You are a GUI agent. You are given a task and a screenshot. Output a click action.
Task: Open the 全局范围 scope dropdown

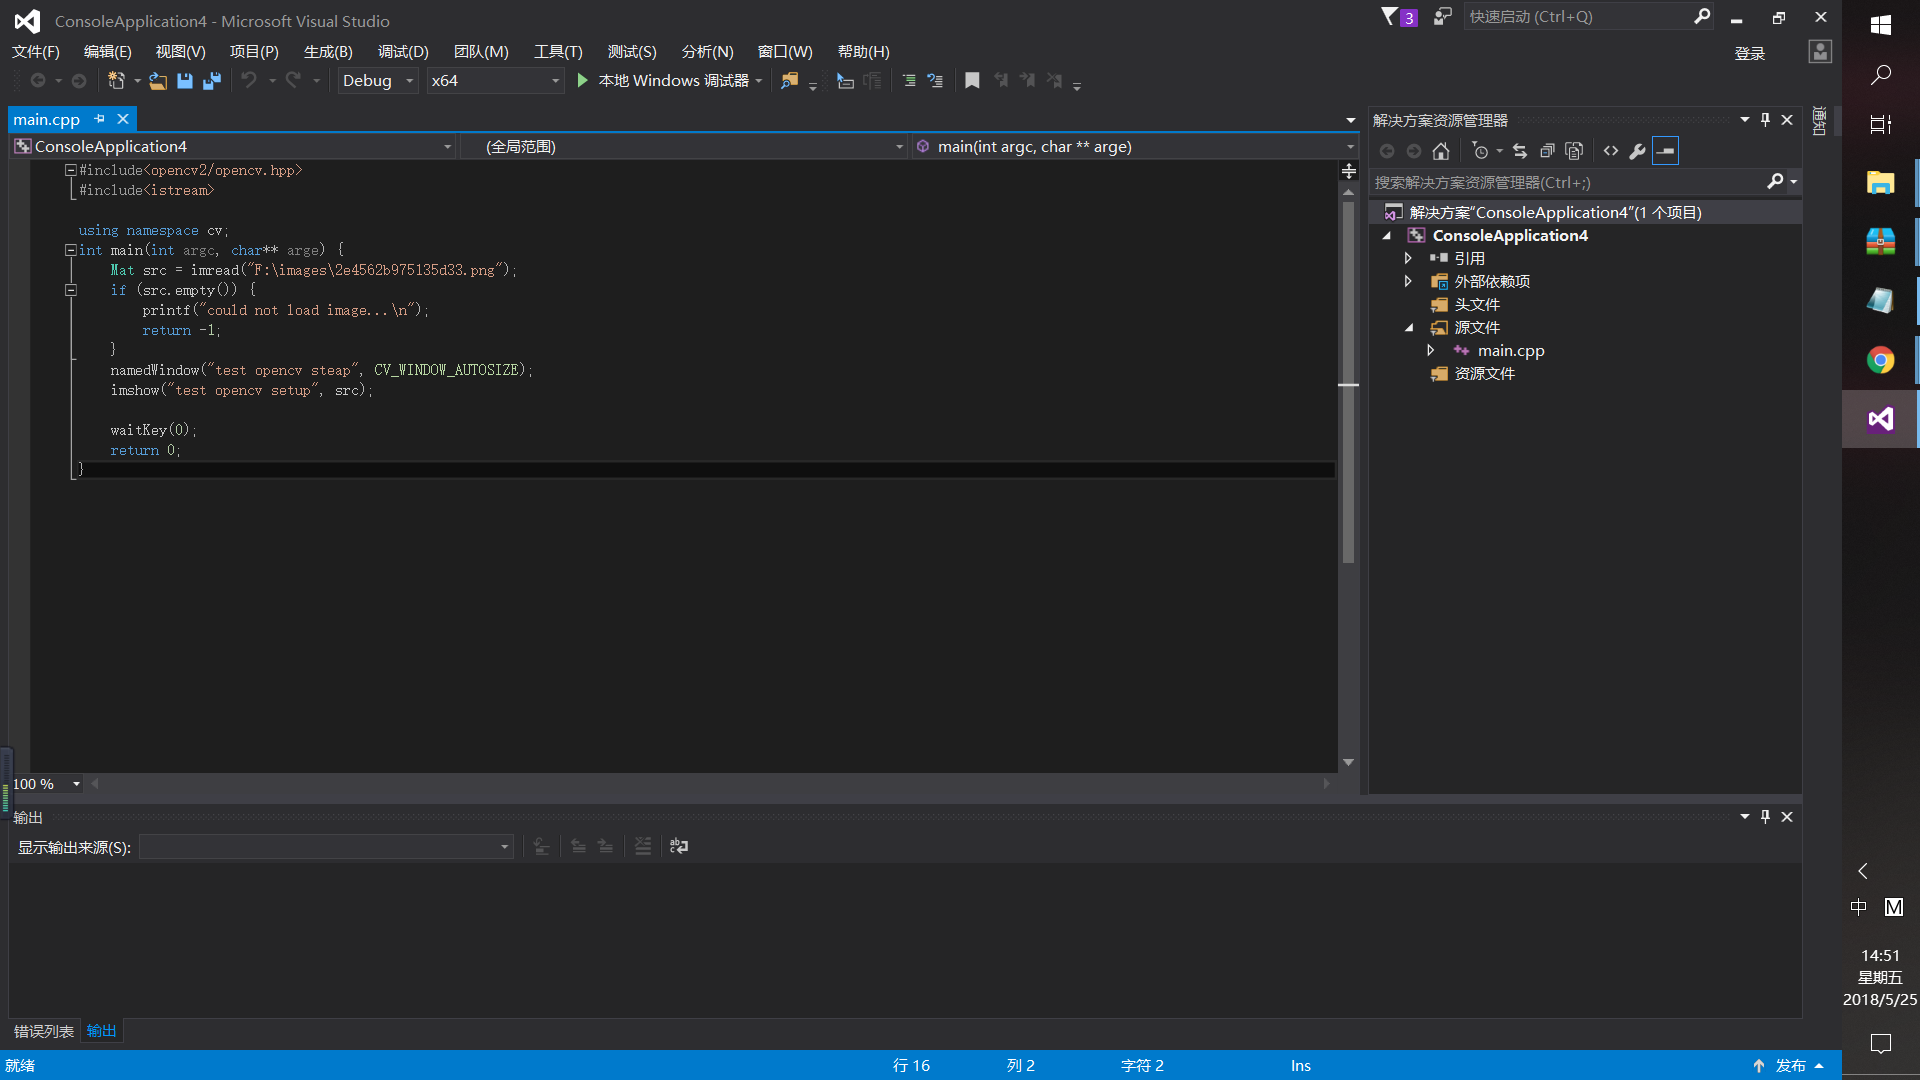pyautogui.click(x=684, y=147)
